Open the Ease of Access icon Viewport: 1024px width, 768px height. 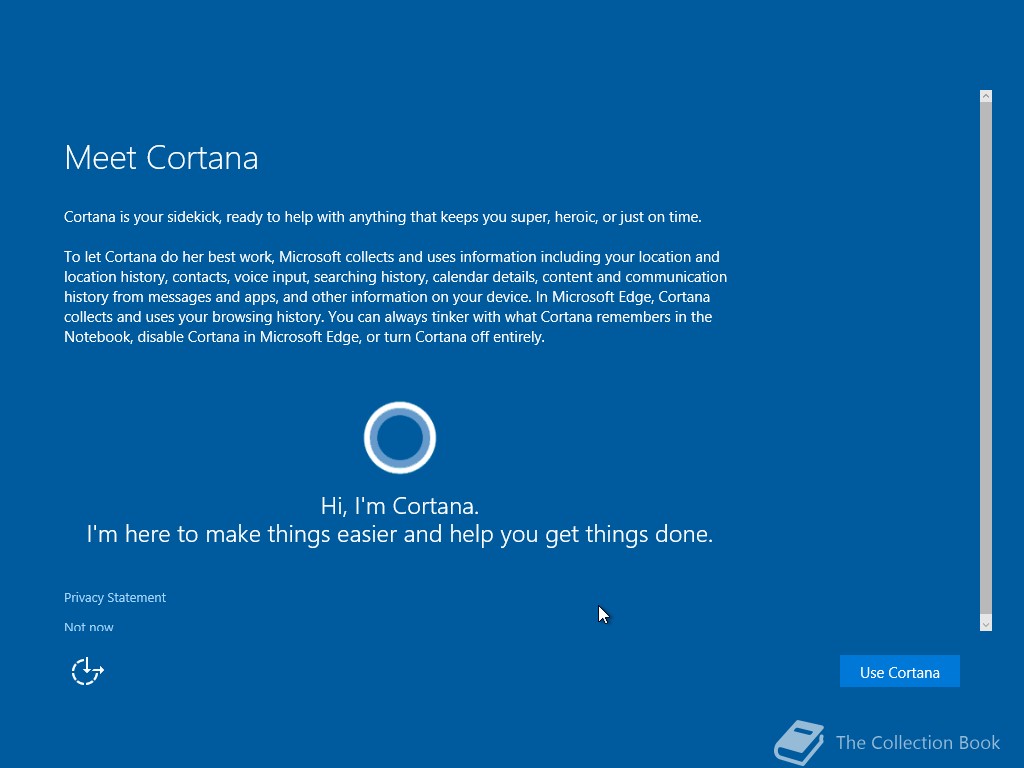point(88,671)
